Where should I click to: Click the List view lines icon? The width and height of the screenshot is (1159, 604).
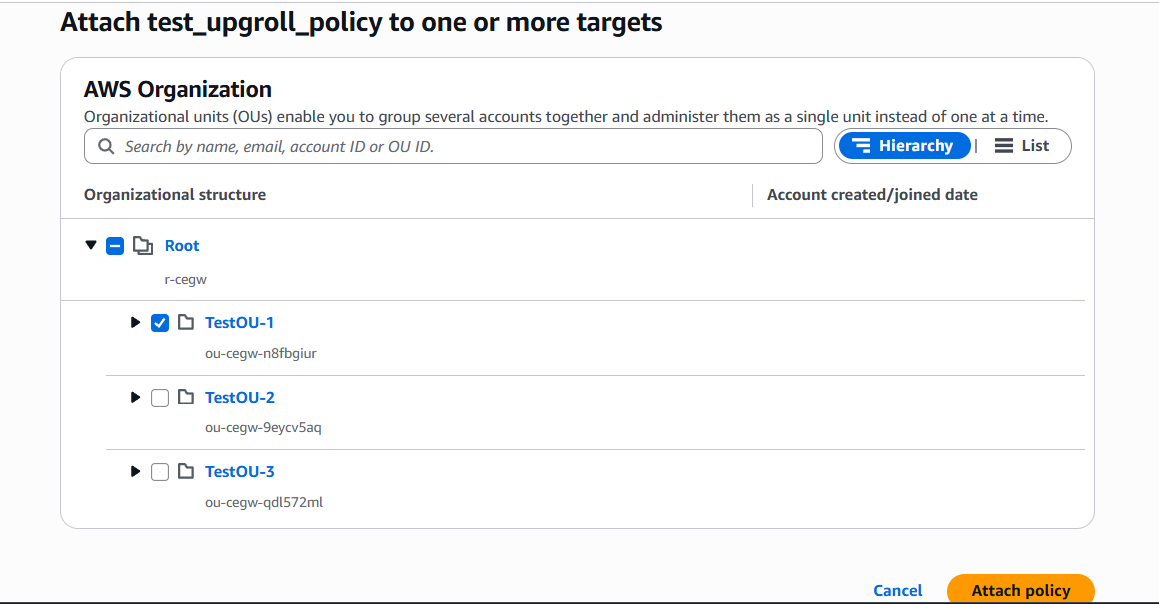click(1004, 146)
